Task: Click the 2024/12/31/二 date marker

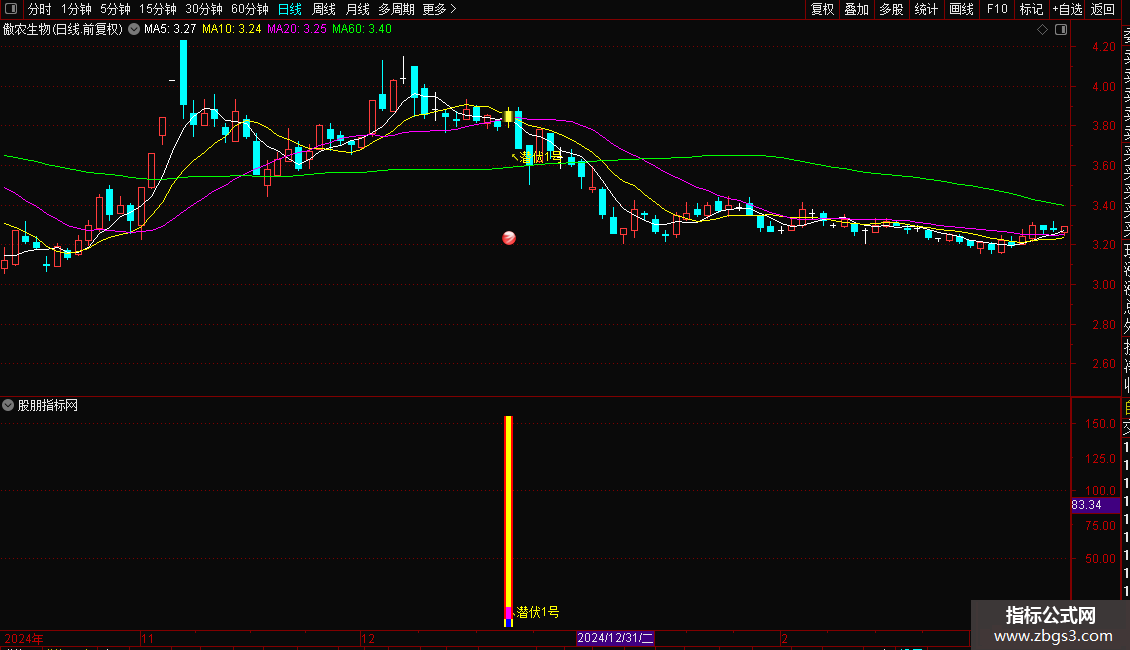Action: (615, 638)
